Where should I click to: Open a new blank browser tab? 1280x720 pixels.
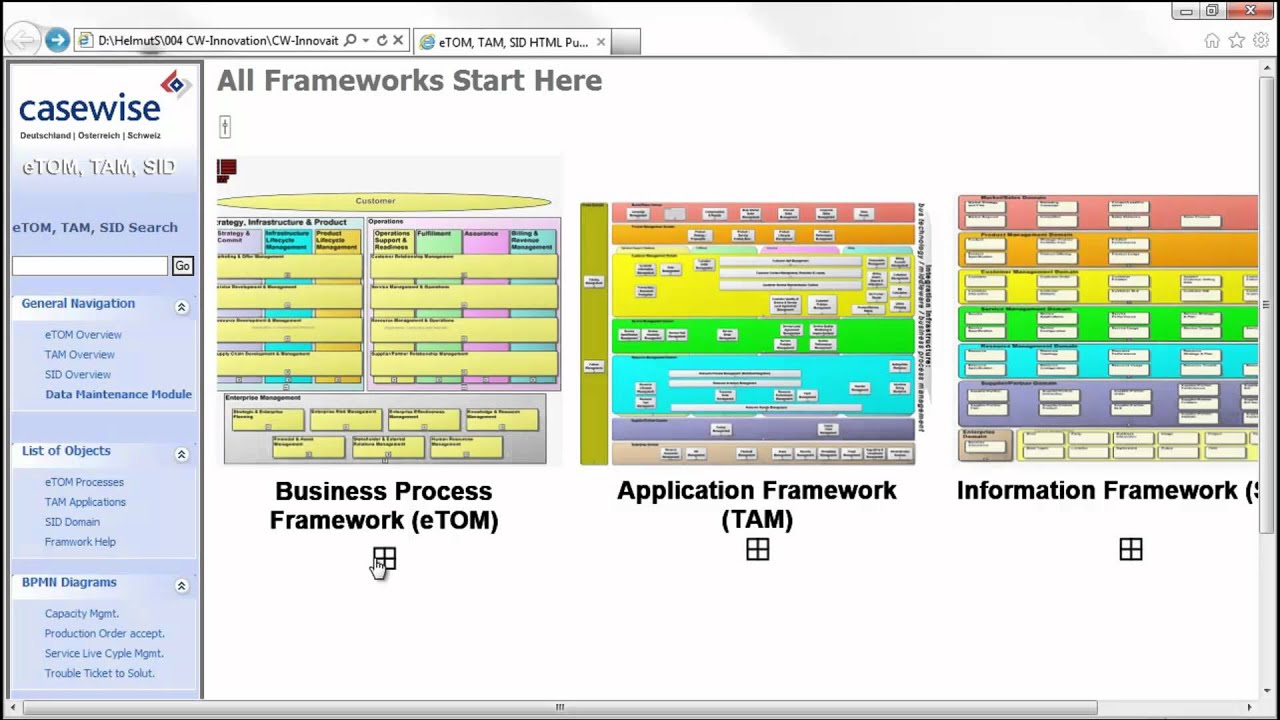point(625,42)
